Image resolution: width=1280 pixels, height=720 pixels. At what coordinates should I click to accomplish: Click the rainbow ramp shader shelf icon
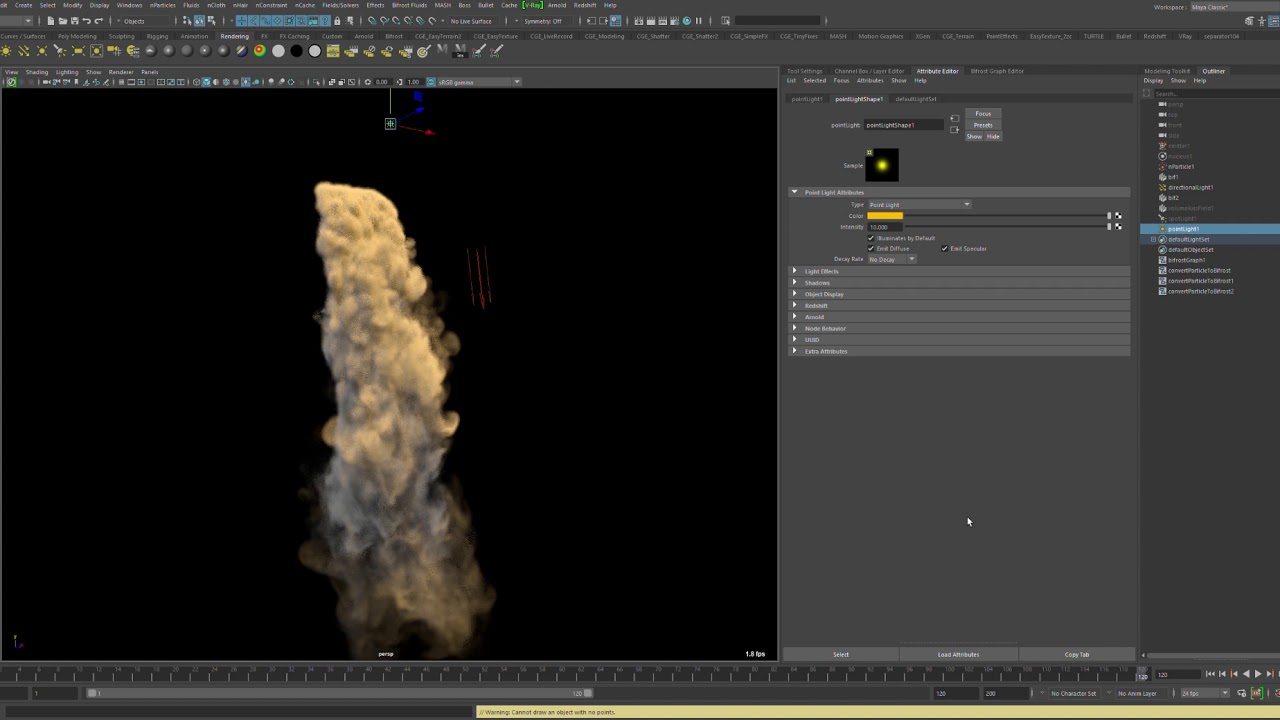[260, 51]
